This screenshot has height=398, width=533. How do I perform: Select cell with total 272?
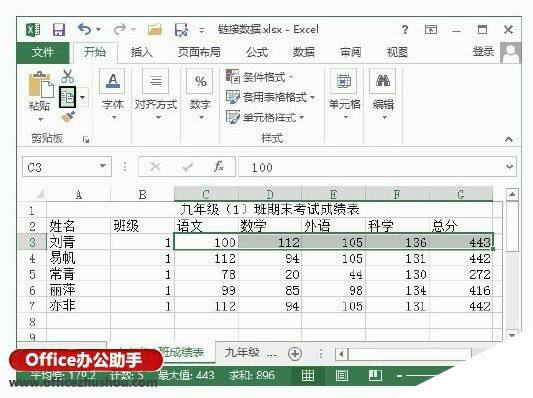coord(461,274)
